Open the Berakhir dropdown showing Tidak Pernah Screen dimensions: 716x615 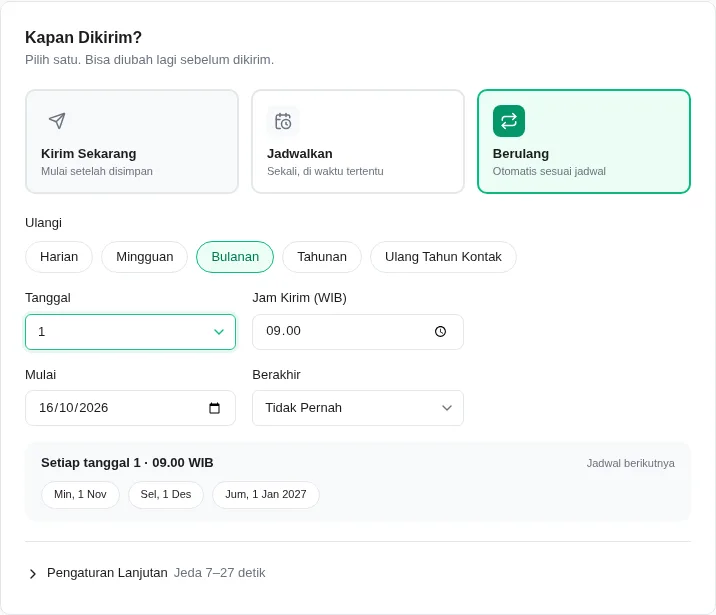coord(358,408)
